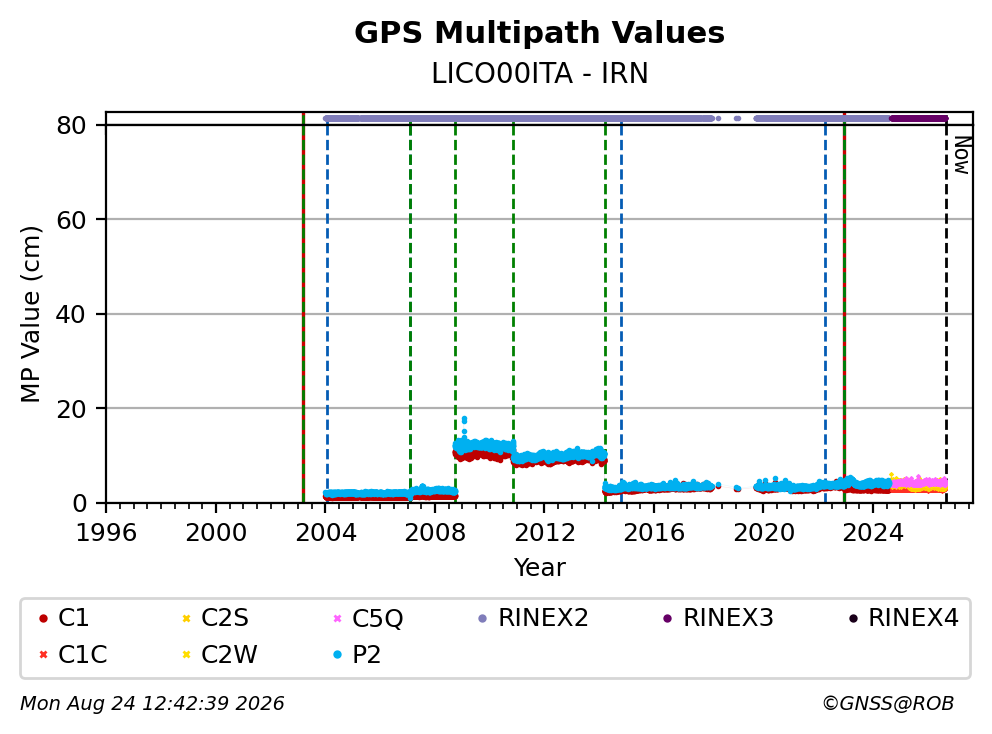Click the ©GNSS@ROB credit text
The height and width of the screenshot is (734, 992).
point(888,704)
